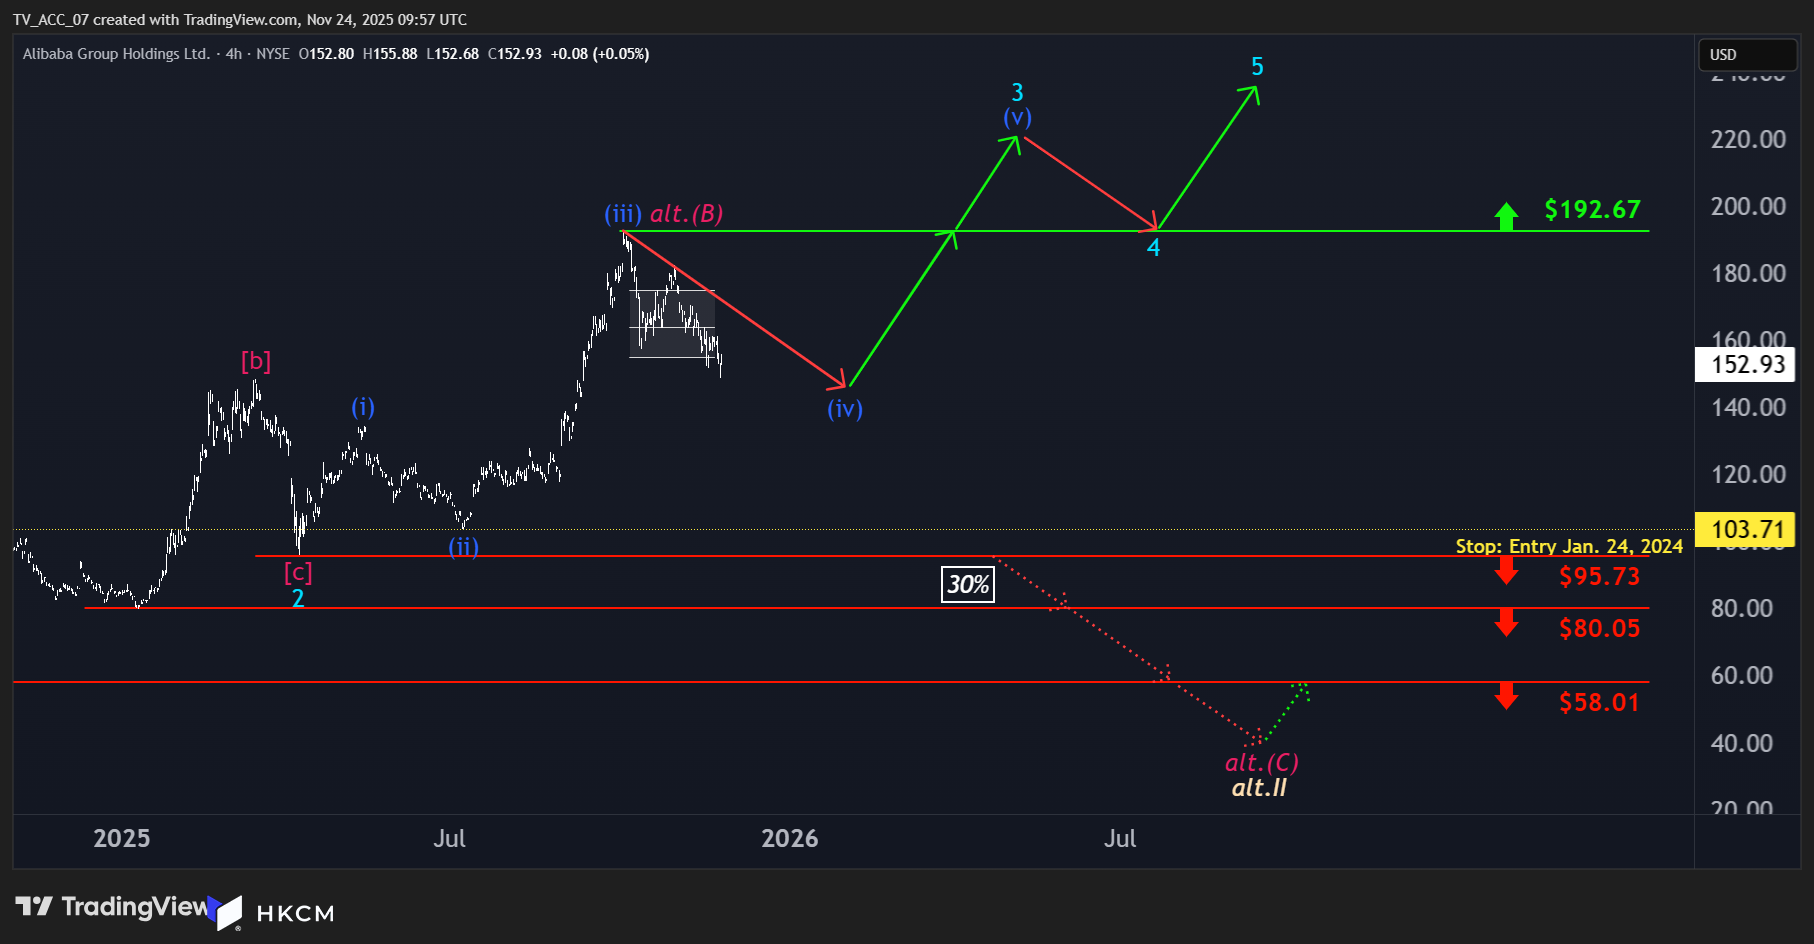Click the '4h' interval label
The height and width of the screenshot is (944, 1814).
click(x=234, y=54)
